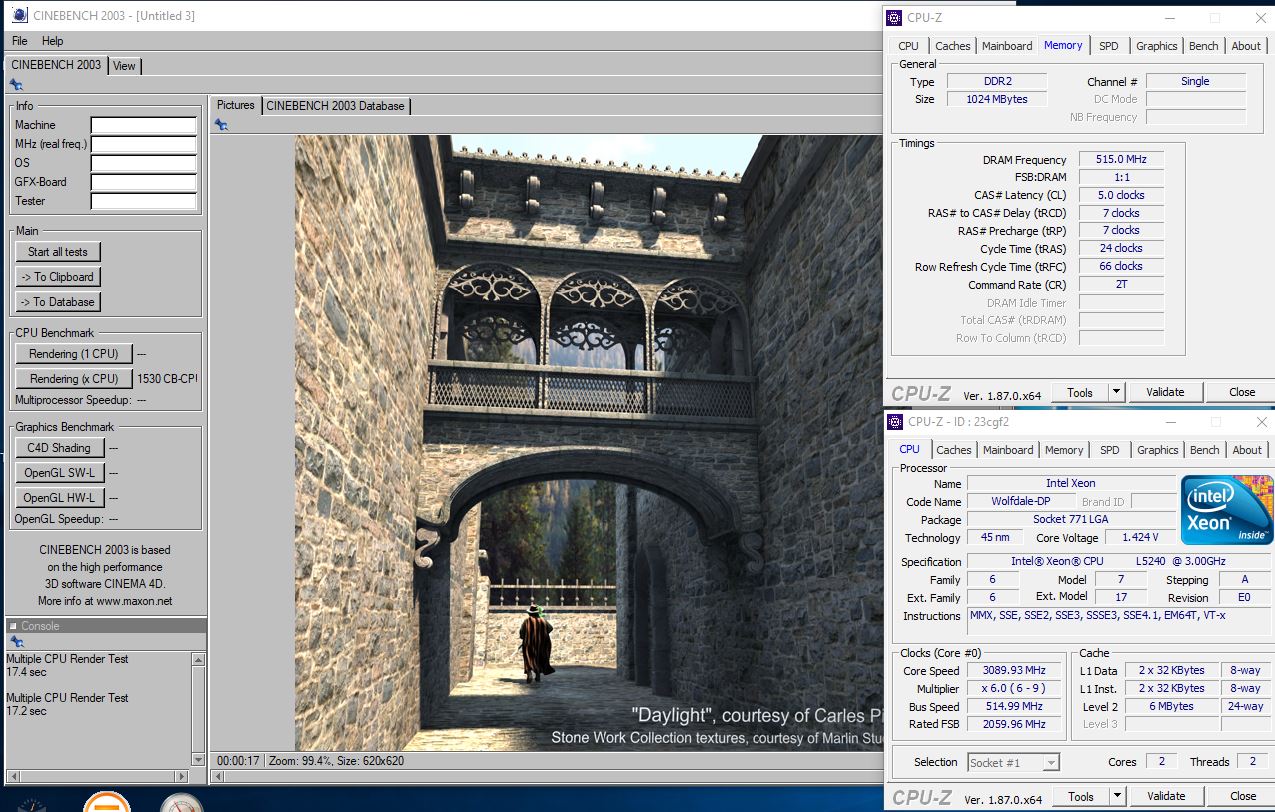Click the title bar icon of the Memory CPU-Z window

tap(895, 17)
